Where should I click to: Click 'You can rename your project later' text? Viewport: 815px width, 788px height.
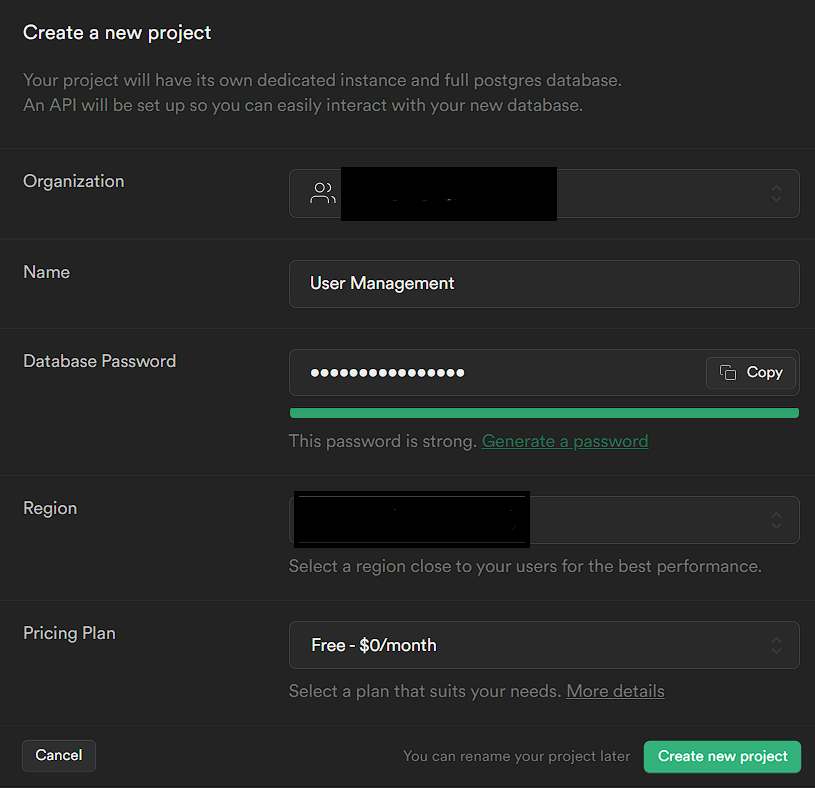[517, 756]
